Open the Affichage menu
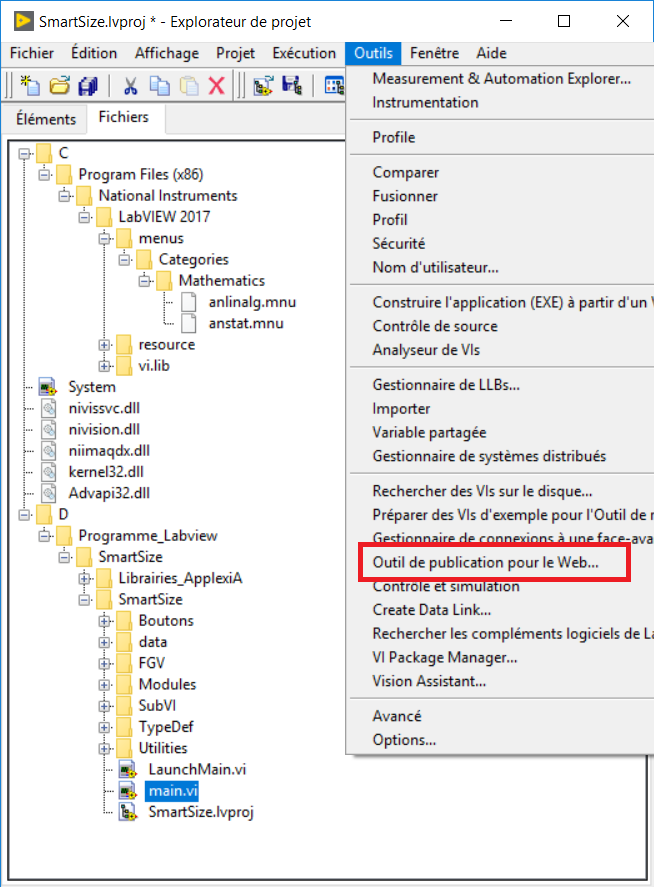Image resolution: width=654 pixels, height=887 pixels. pyautogui.click(x=167, y=53)
